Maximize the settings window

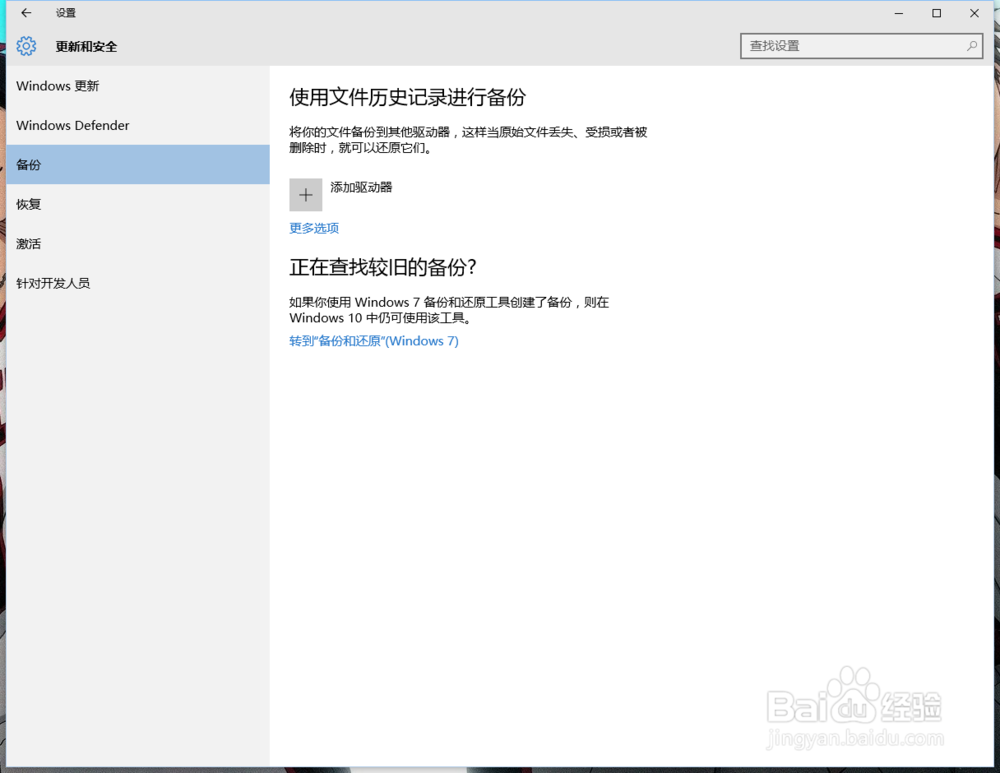pos(936,13)
